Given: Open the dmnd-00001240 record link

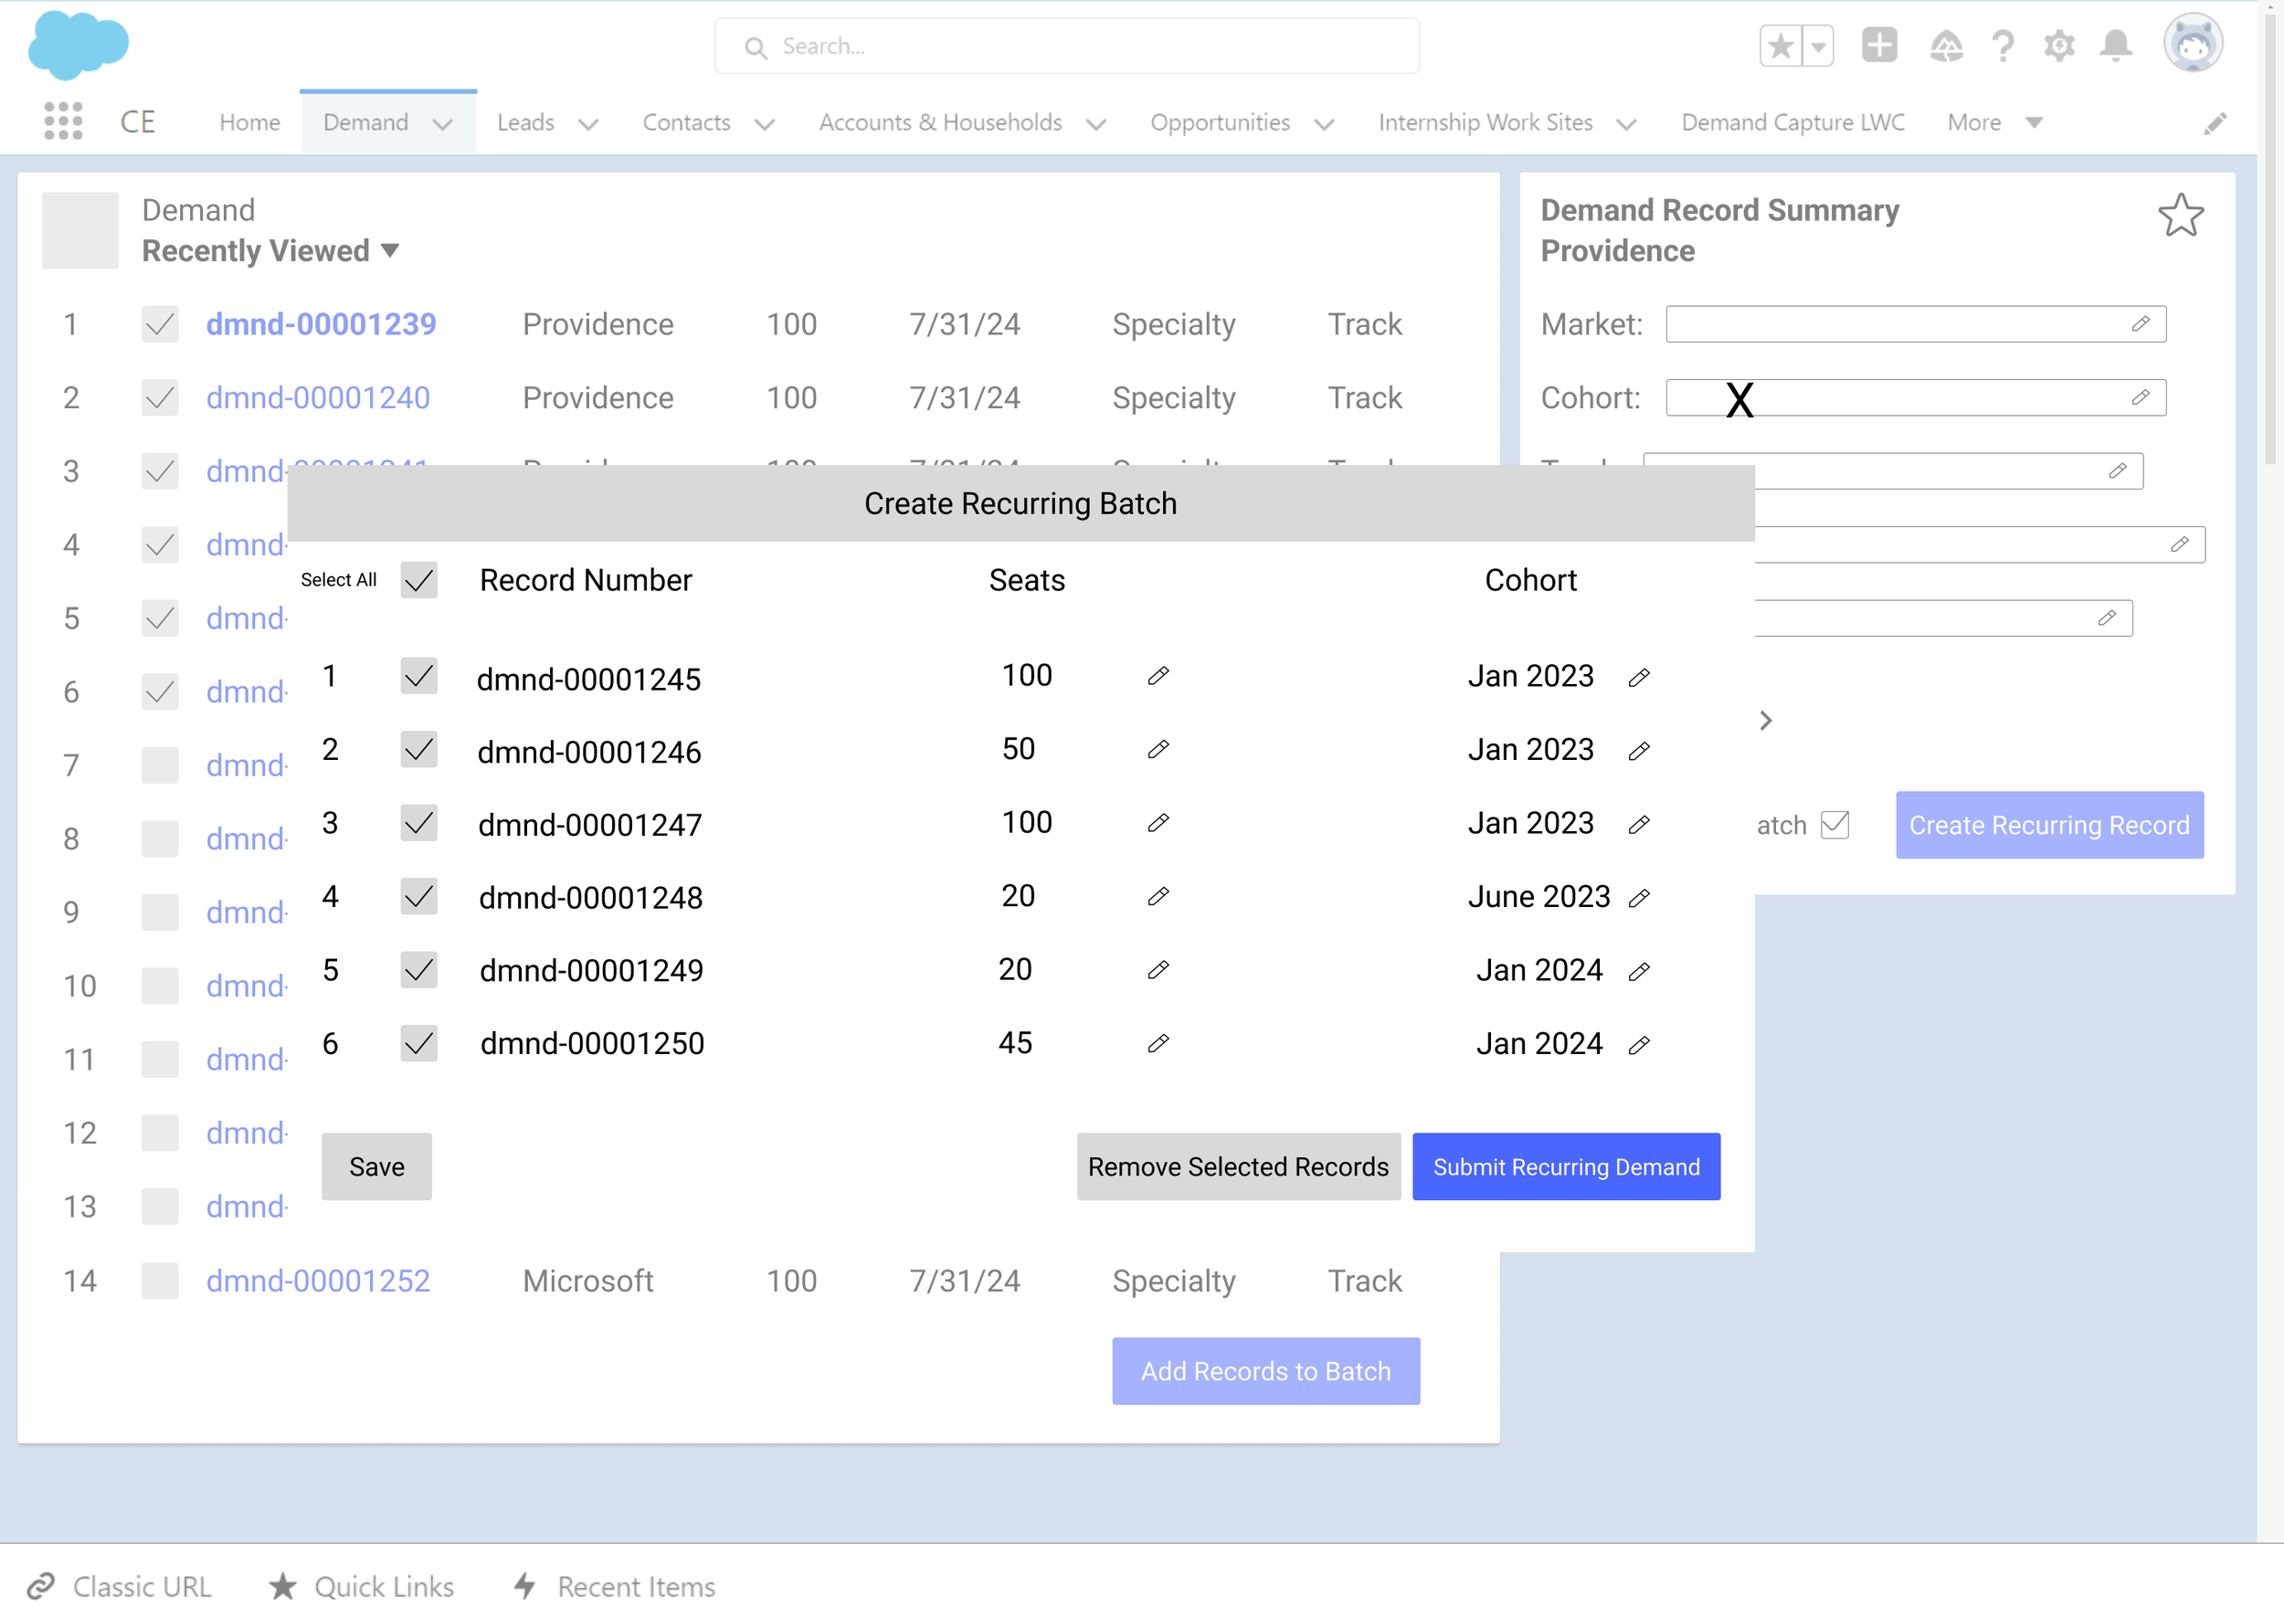Looking at the screenshot, I should (318, 398).
